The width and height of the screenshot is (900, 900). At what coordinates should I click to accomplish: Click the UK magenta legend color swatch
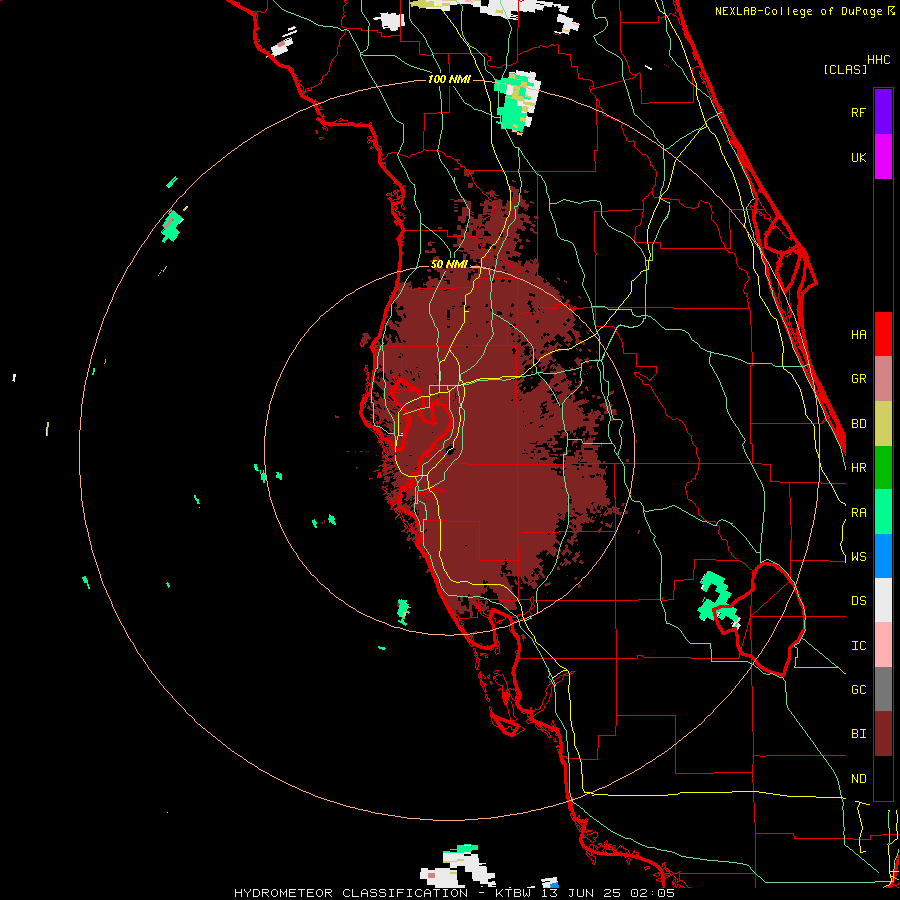[x=883, y=157]
